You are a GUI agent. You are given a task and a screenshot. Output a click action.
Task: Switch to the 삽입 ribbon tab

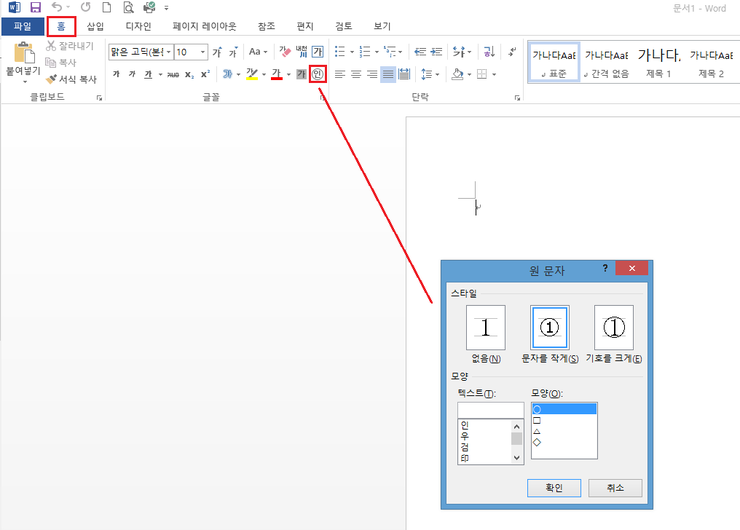[95, 27]
